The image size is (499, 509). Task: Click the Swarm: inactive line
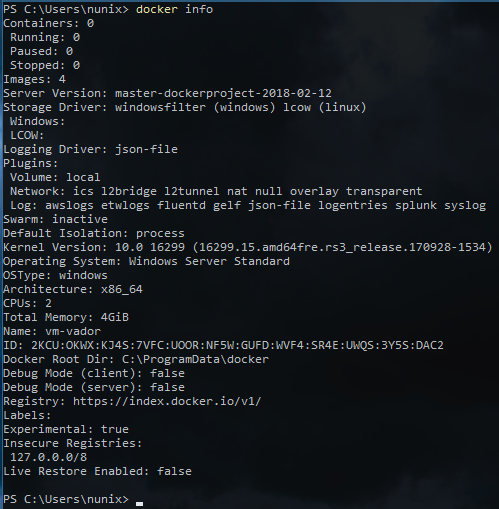pos(55,219)
